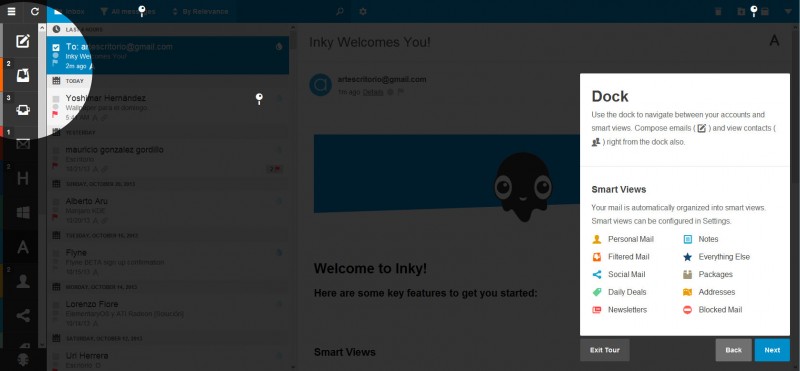Open the By Relevance sort dropdown

coord(200,11)
